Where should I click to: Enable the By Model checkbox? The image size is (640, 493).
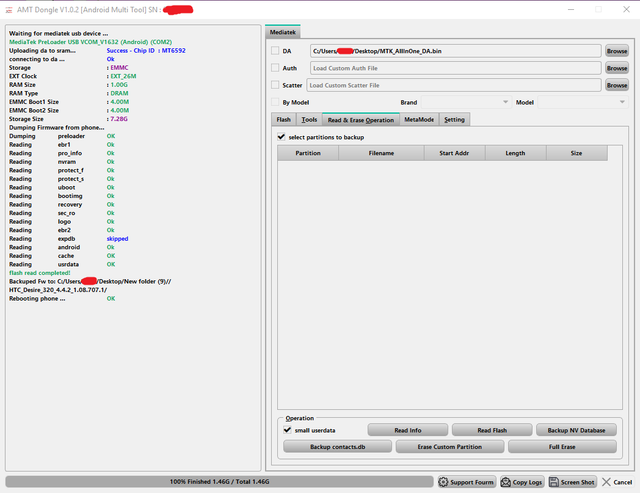click(x=275, y=102)
